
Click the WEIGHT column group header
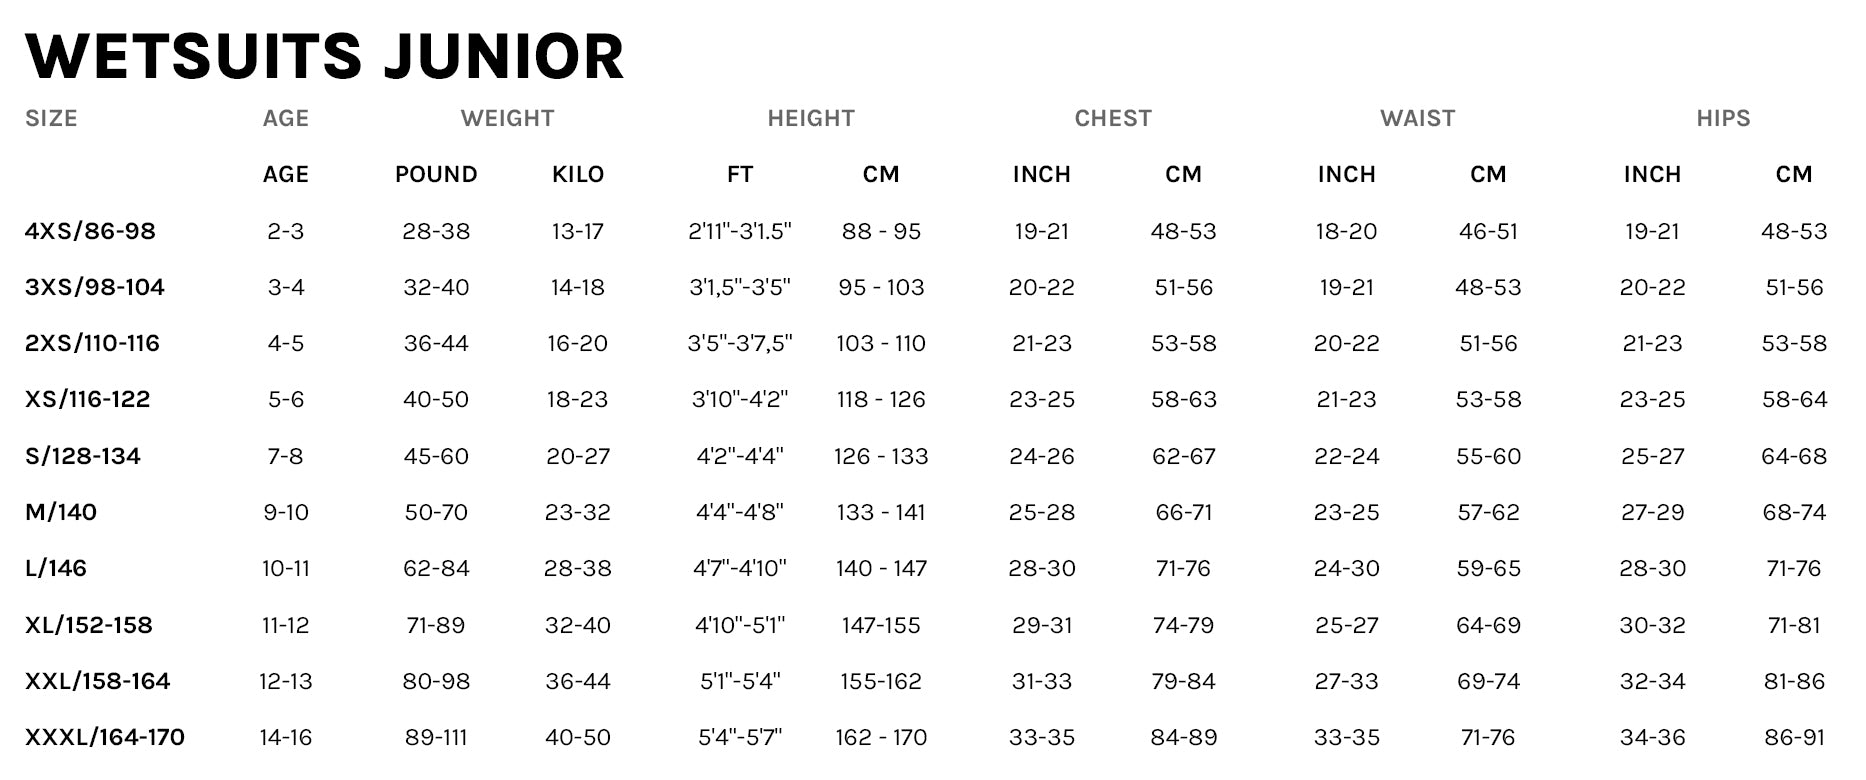click(507, 118)
